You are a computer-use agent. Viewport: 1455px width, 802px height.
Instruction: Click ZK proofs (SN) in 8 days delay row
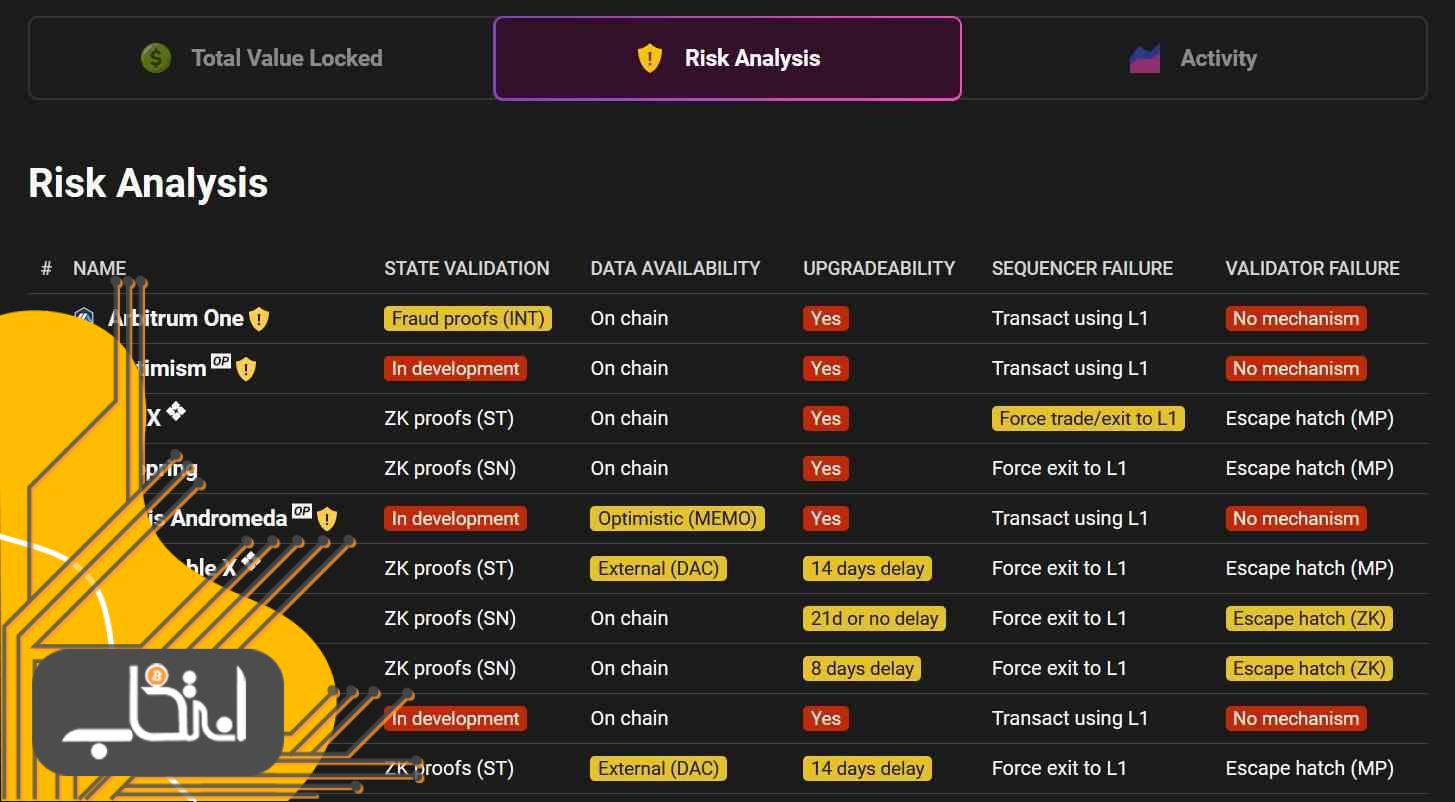tap(450, 668)
